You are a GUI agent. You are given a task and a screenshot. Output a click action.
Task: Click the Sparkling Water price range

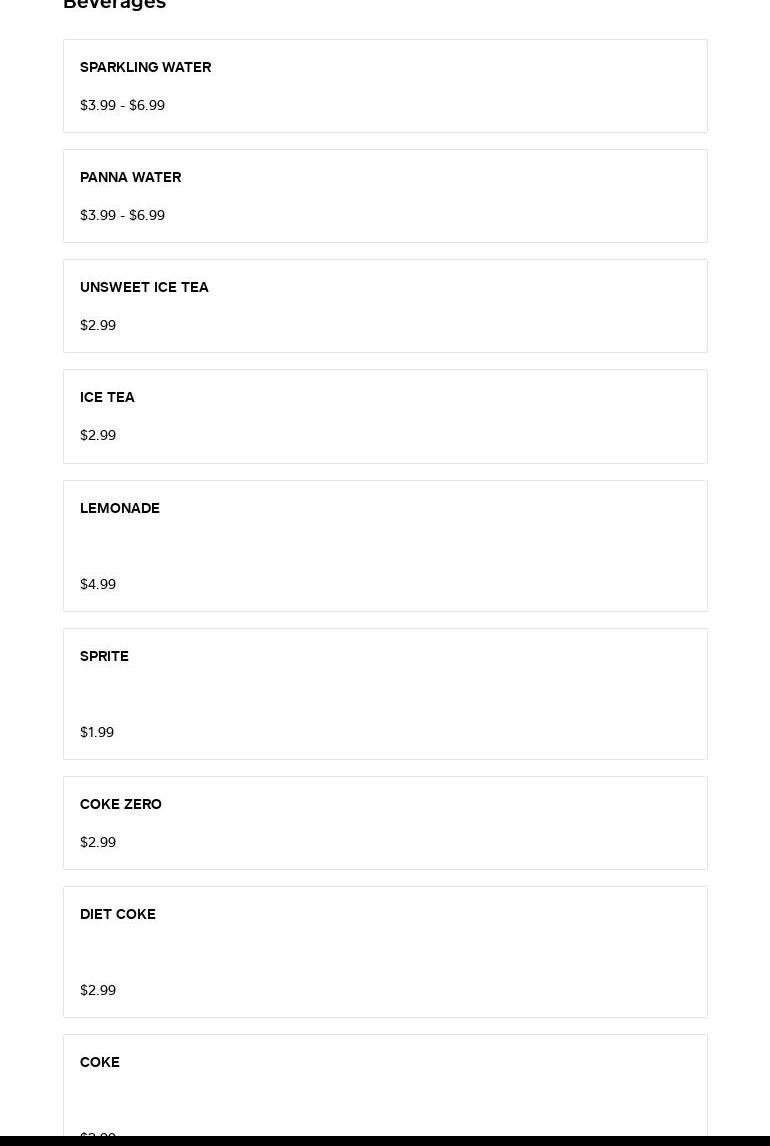tap(122, 106)
